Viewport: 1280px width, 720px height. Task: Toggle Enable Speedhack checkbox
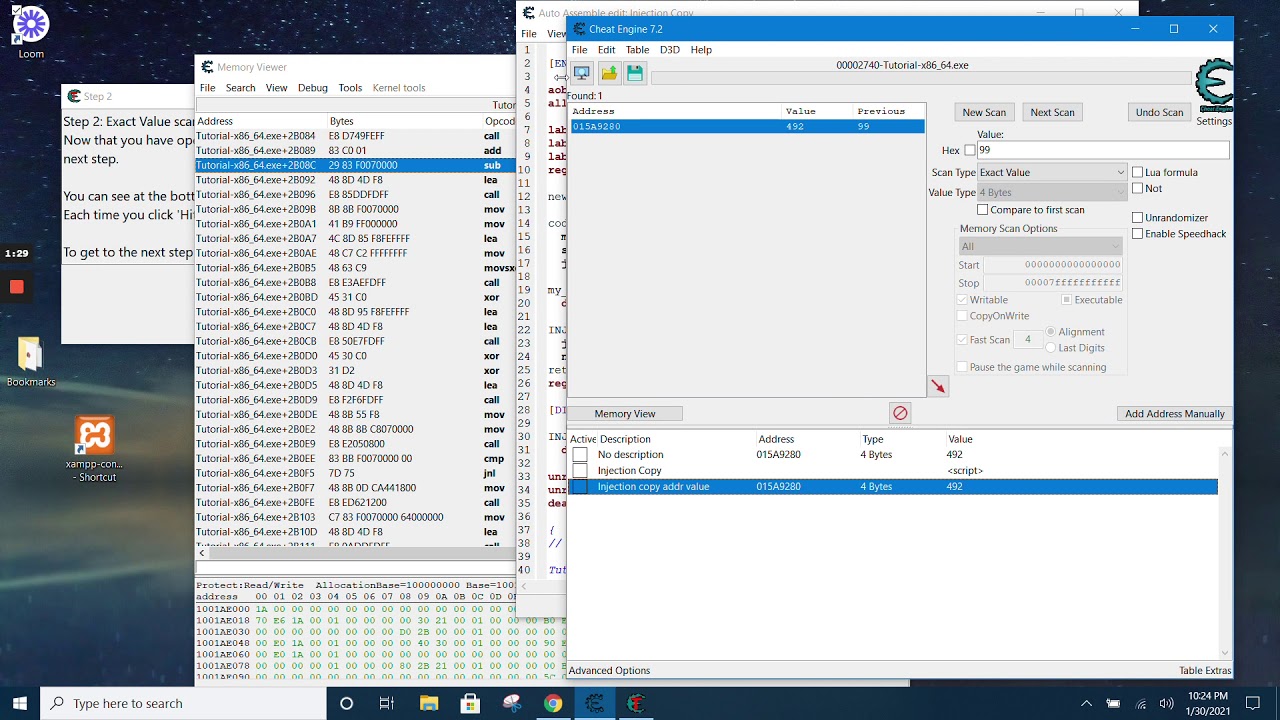1137,233
